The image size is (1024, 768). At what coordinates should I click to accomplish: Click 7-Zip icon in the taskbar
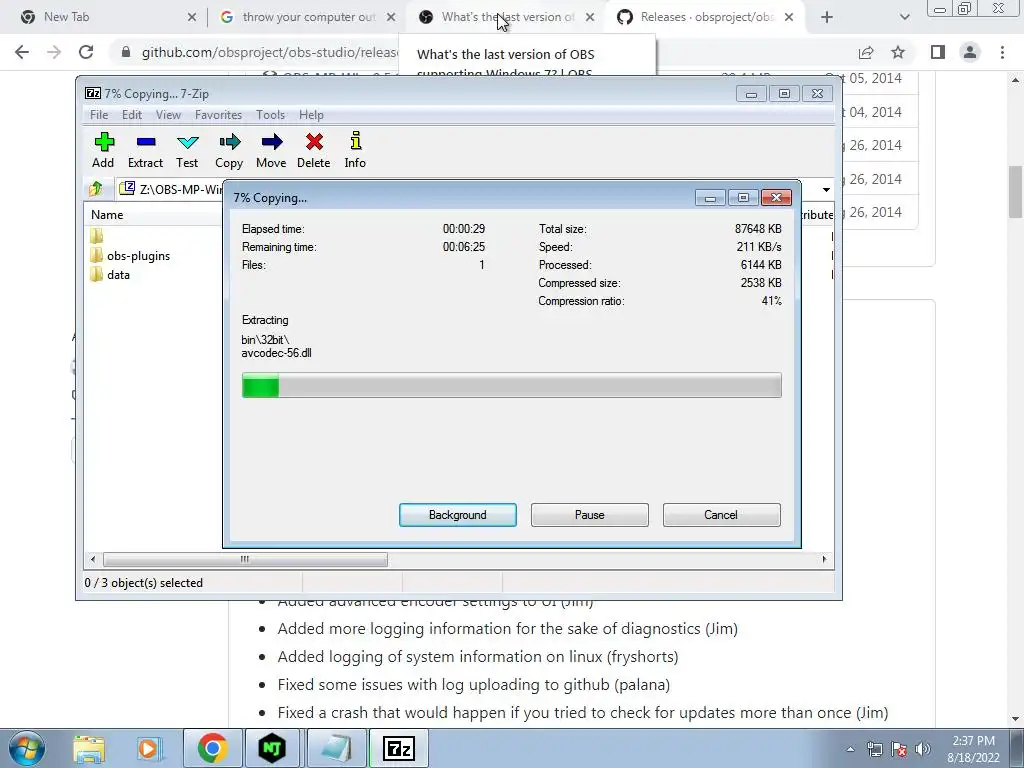tap(399, 749)
